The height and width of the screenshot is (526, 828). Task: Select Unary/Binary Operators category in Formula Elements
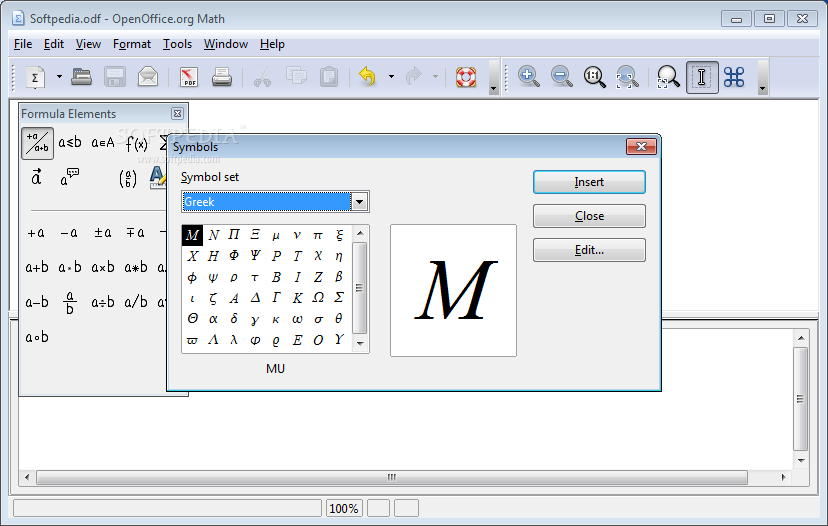point(37,143)
